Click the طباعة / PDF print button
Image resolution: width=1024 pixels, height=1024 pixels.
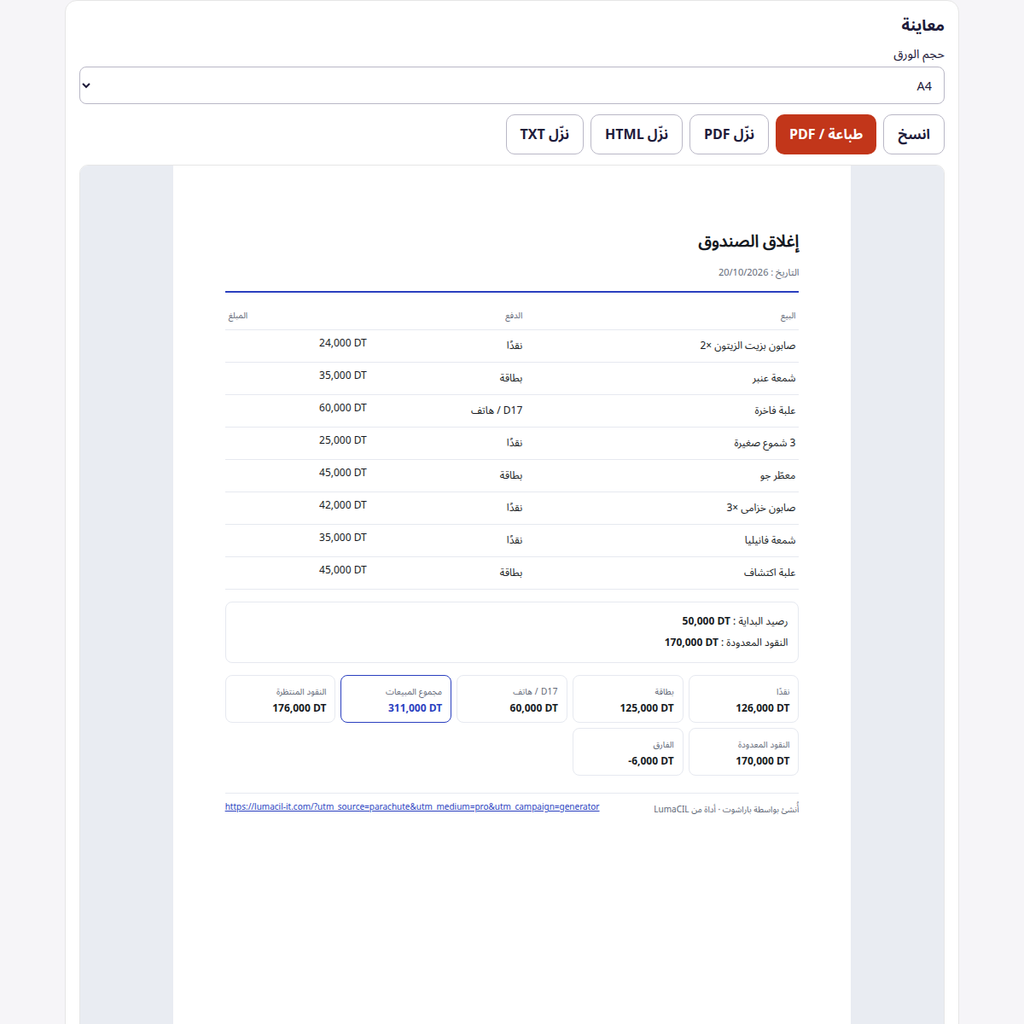825,135
